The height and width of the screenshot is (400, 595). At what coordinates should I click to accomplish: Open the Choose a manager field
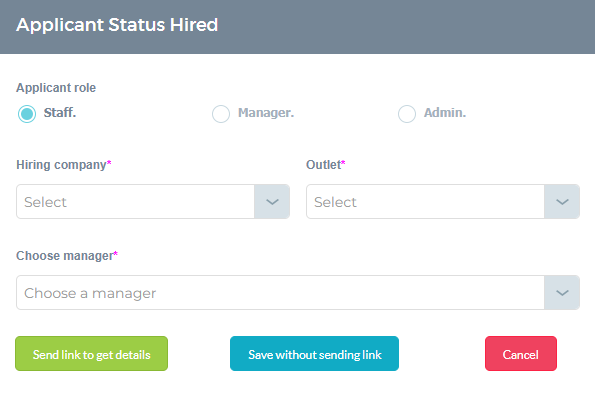click(298, 293)
